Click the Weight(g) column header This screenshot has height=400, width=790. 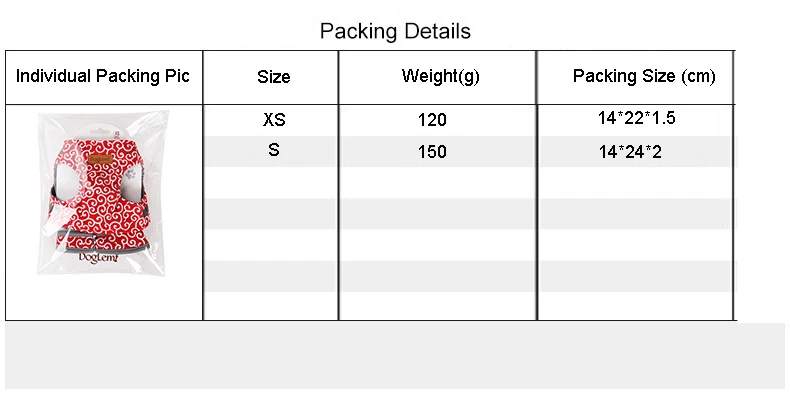[440, 77]
